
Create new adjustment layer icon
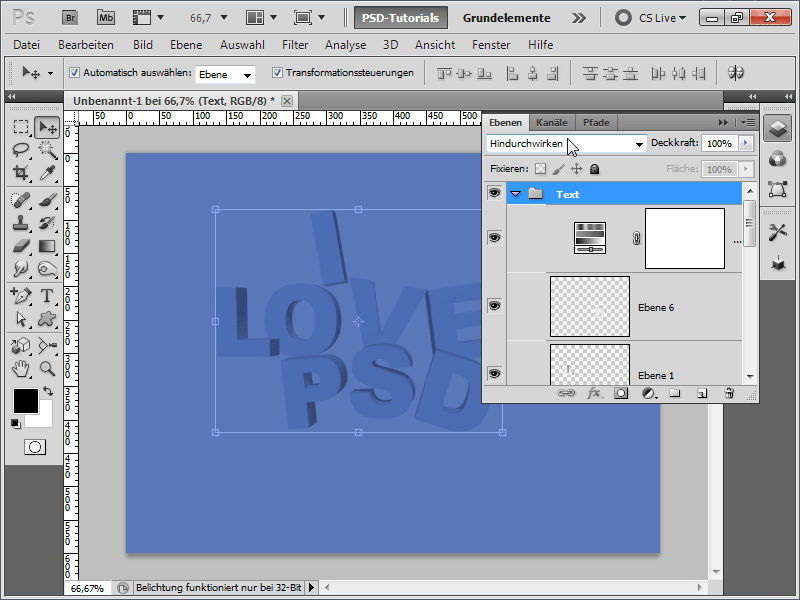click(648, 393)
